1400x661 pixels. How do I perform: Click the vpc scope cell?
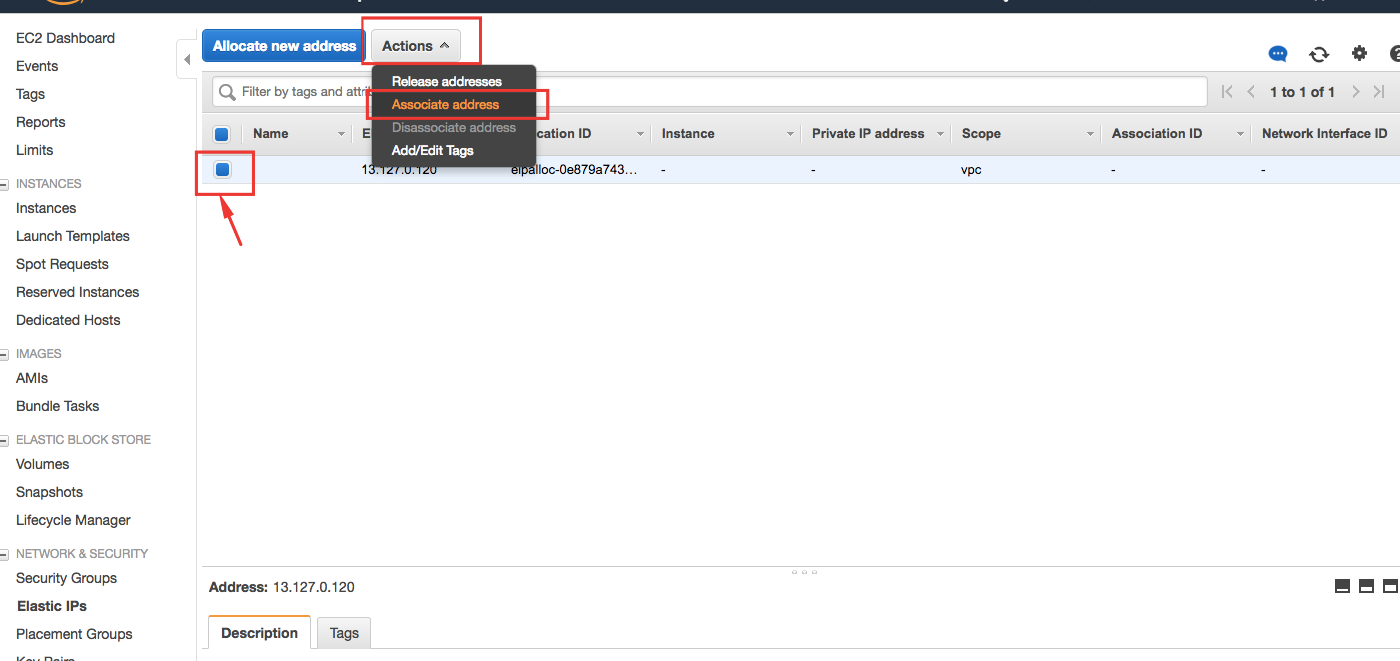(x=972, y=170)
